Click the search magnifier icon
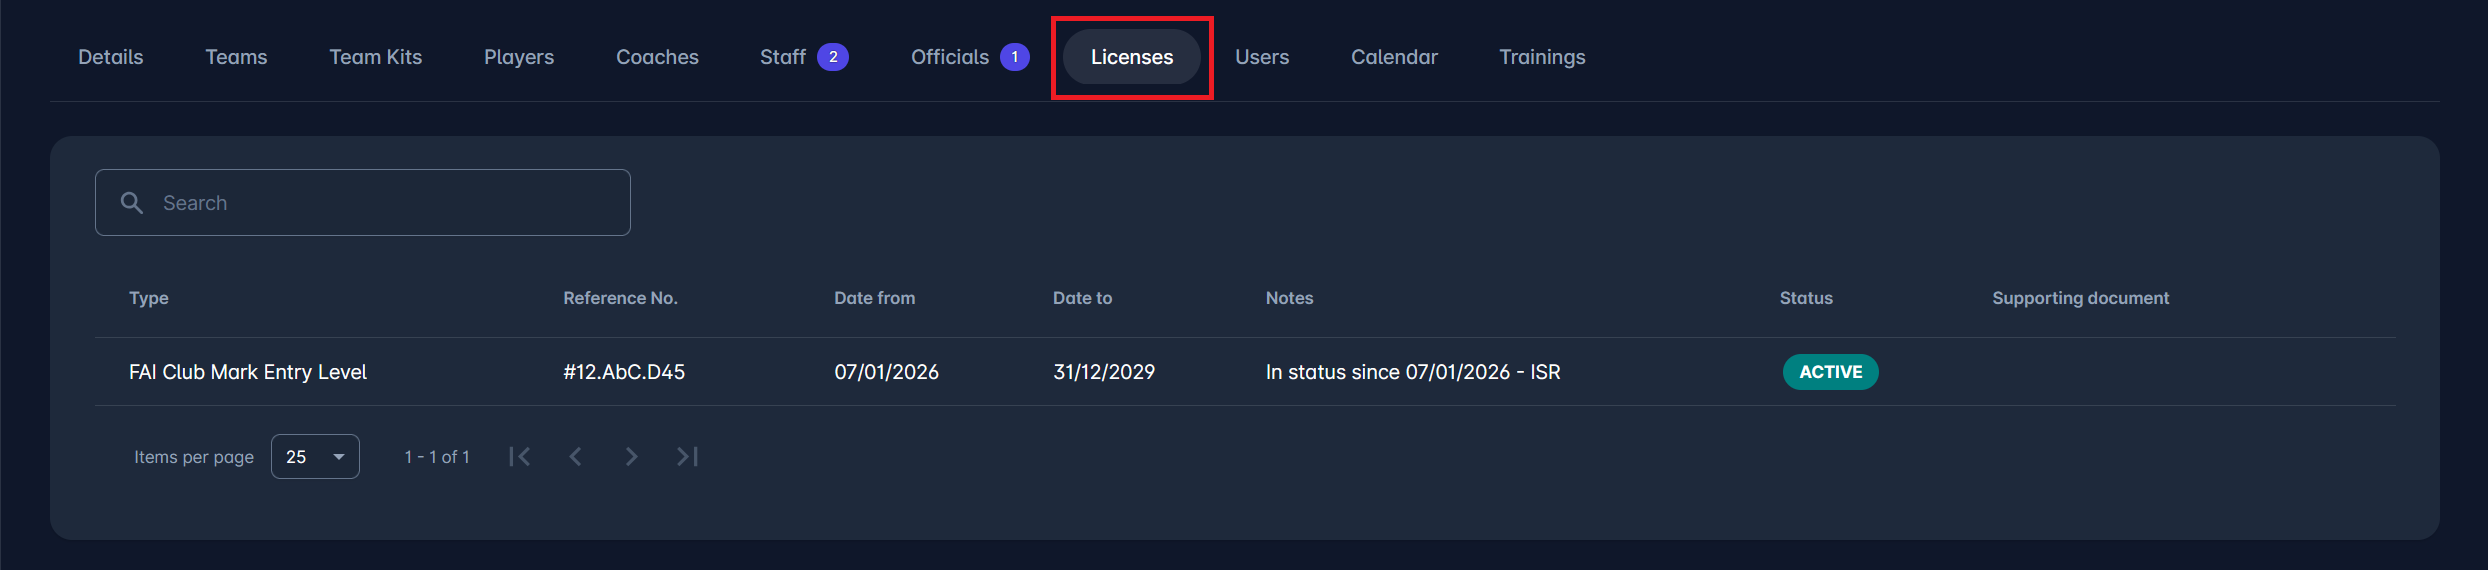Image resolution: width=2488 pixels, height=570 pixels. click(131, 203)
